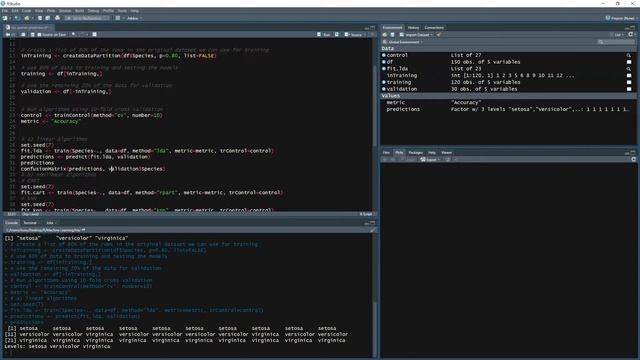The height and width of the screenshot is (360, 640).
Task: Click the clear console broom icon
Action: [372, 230]
